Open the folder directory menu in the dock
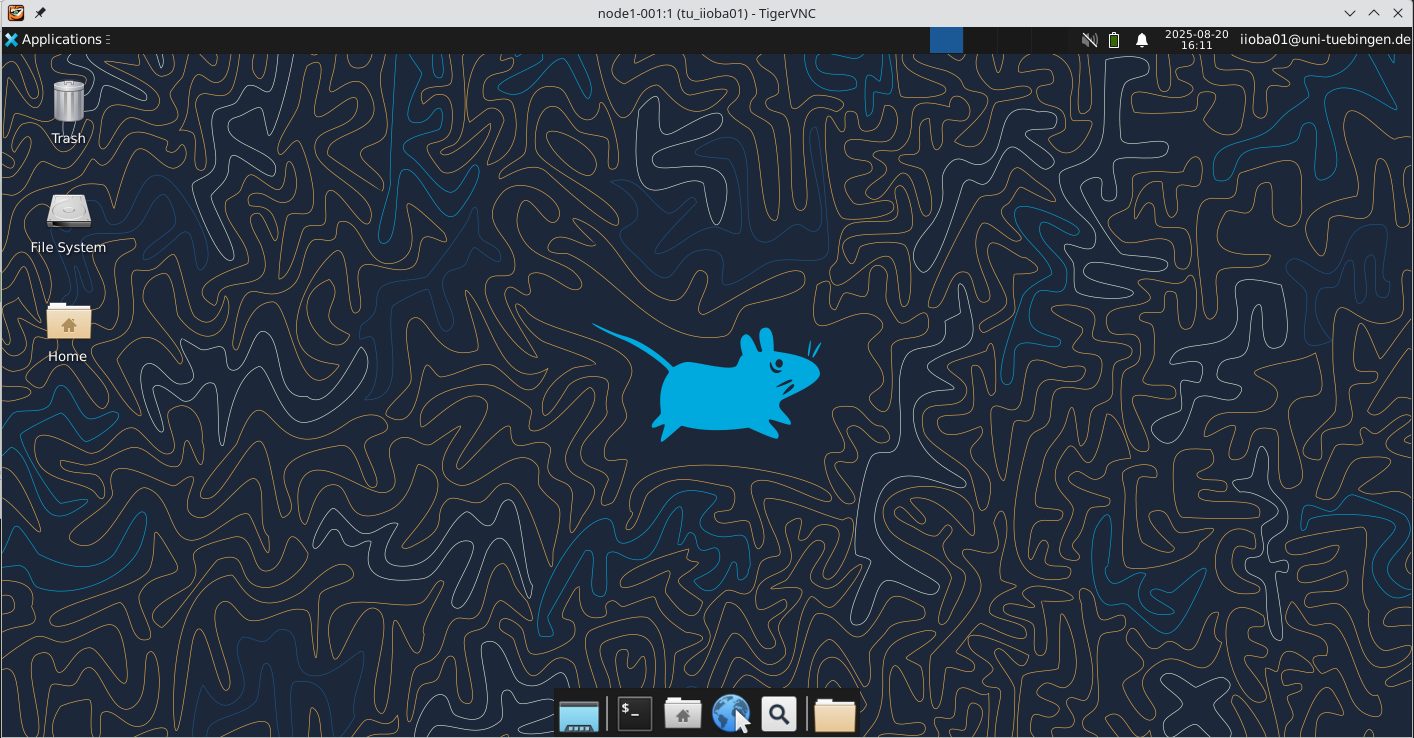 (x=835, y=714)
